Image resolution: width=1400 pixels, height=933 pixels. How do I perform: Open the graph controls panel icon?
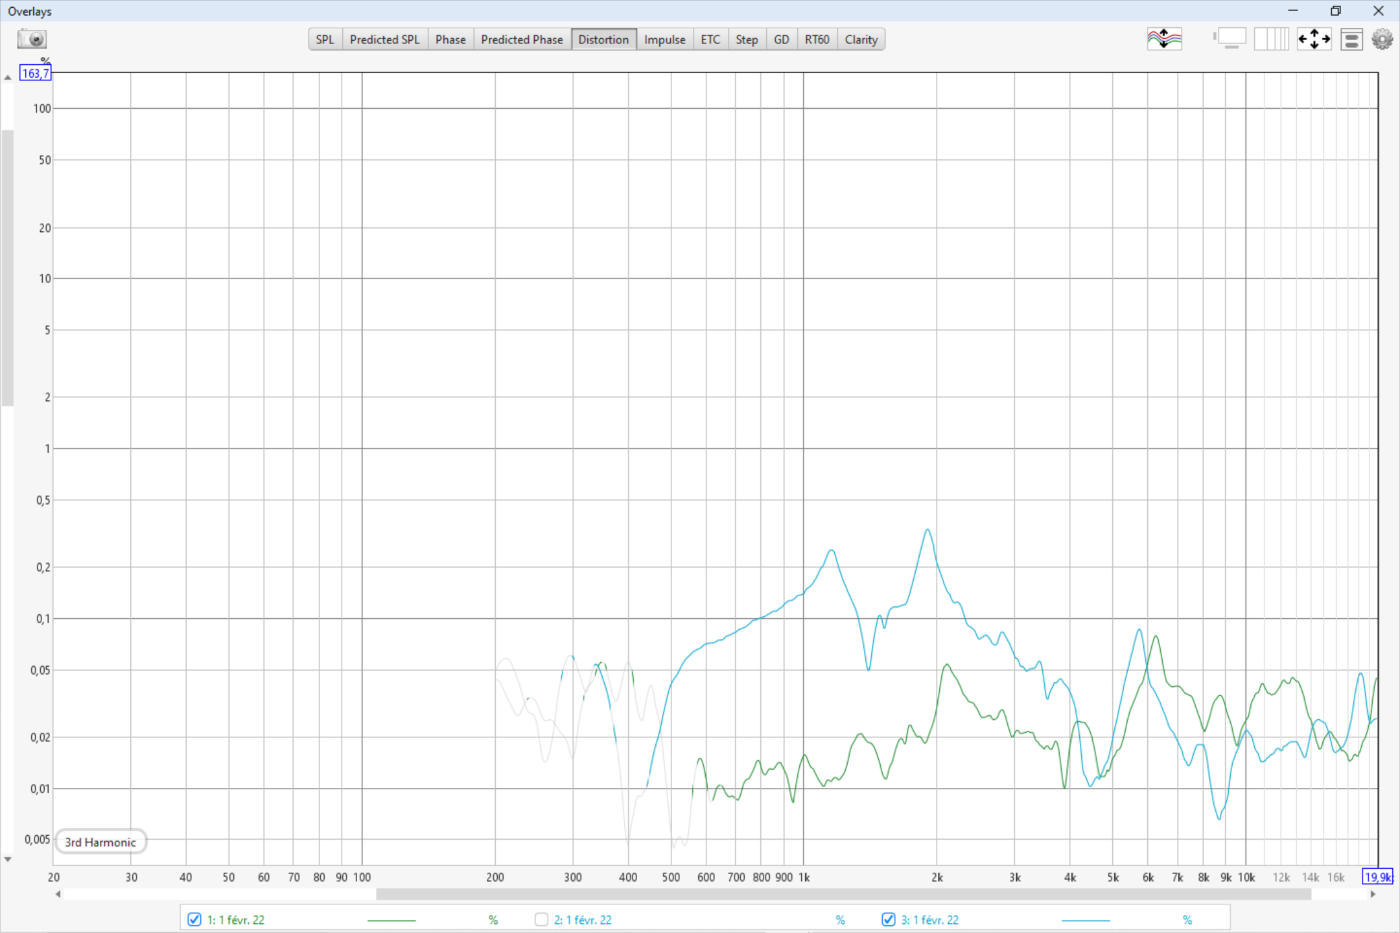coord(1352,39)
